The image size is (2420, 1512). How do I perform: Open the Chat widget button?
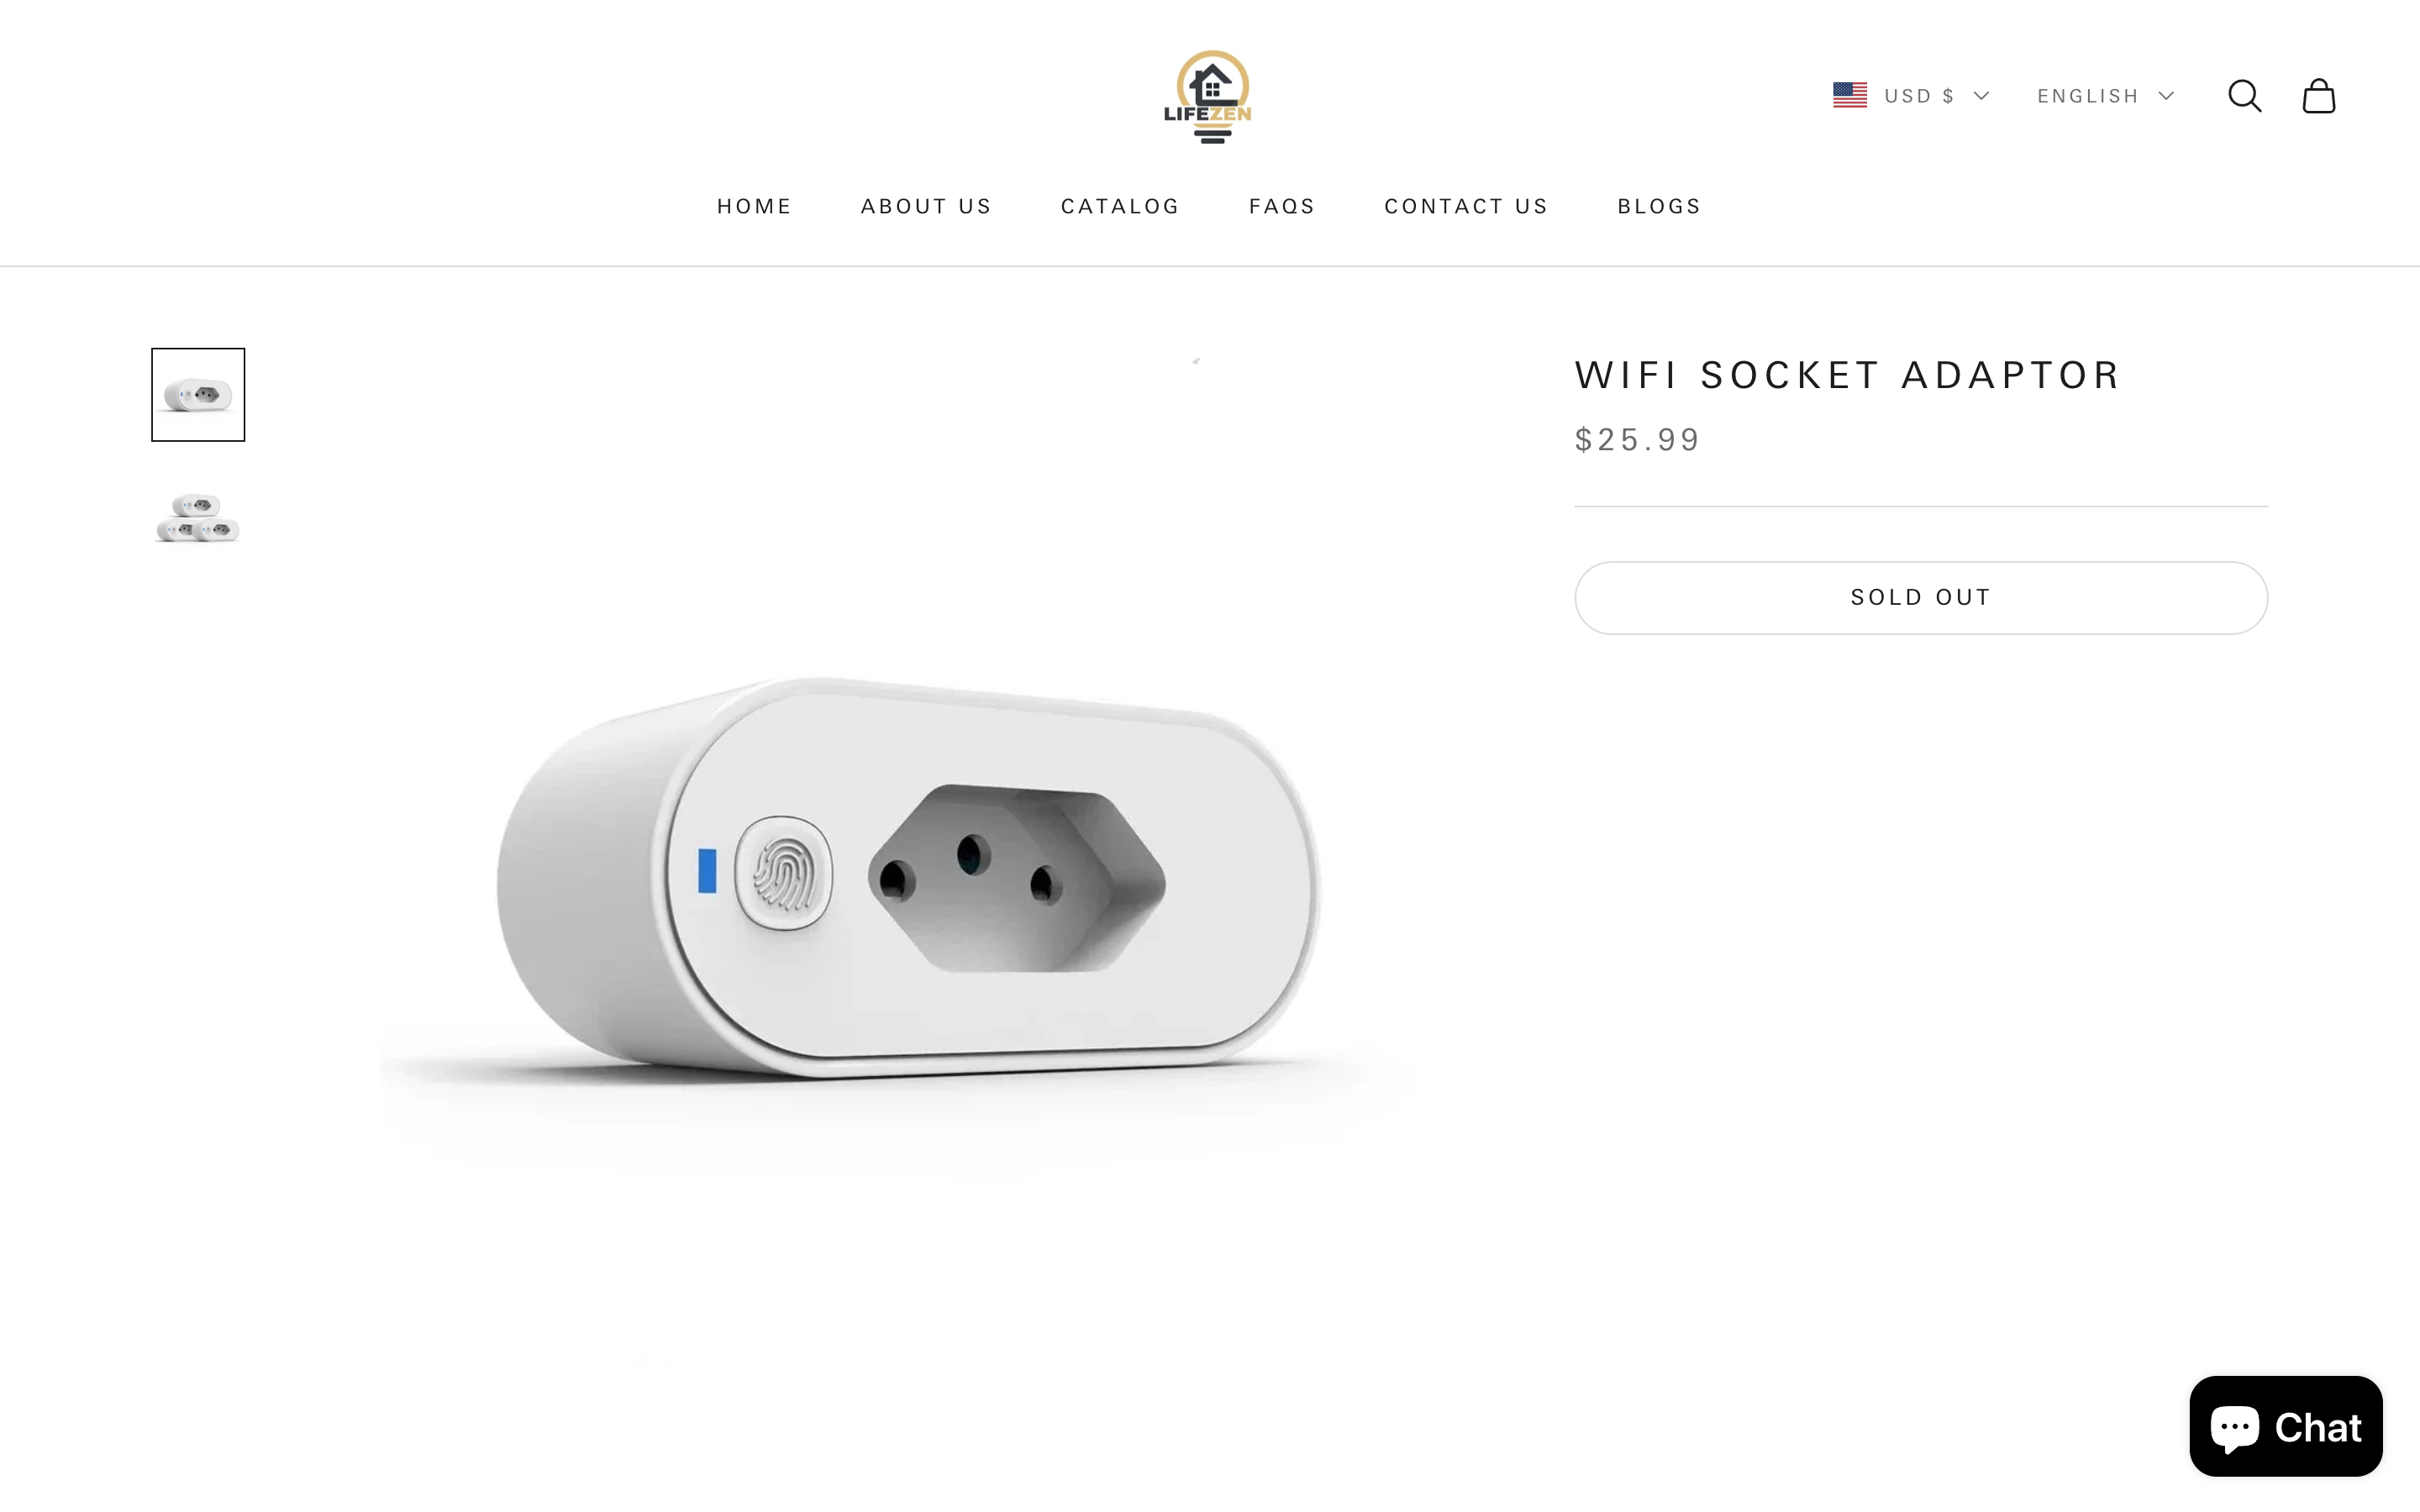pos(2285,1426)
